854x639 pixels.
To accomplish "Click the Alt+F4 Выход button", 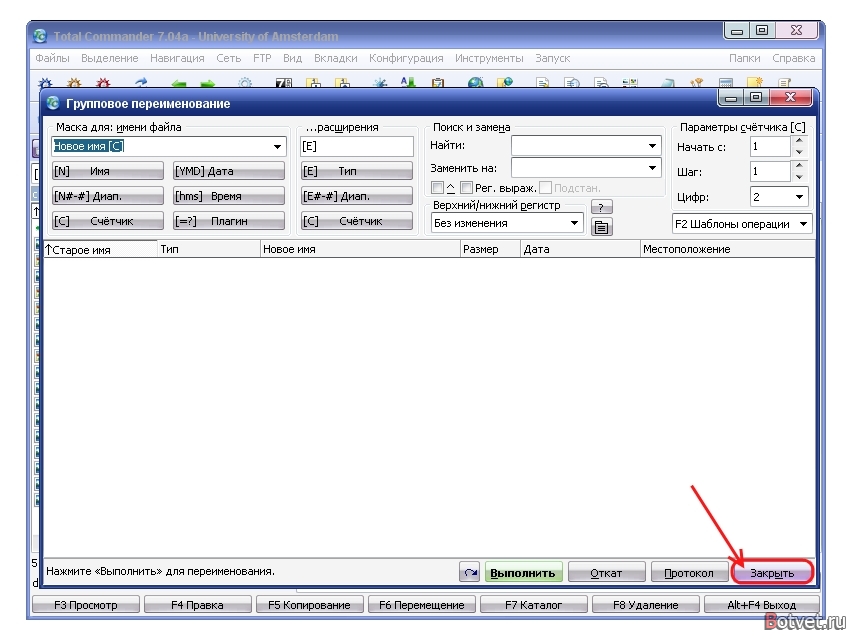I will click(761, 605).
